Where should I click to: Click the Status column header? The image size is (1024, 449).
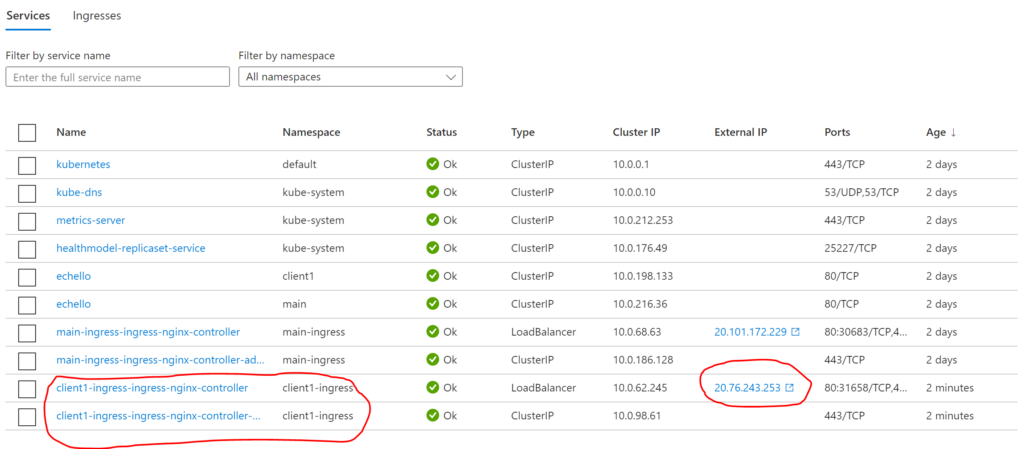[441, 132]
